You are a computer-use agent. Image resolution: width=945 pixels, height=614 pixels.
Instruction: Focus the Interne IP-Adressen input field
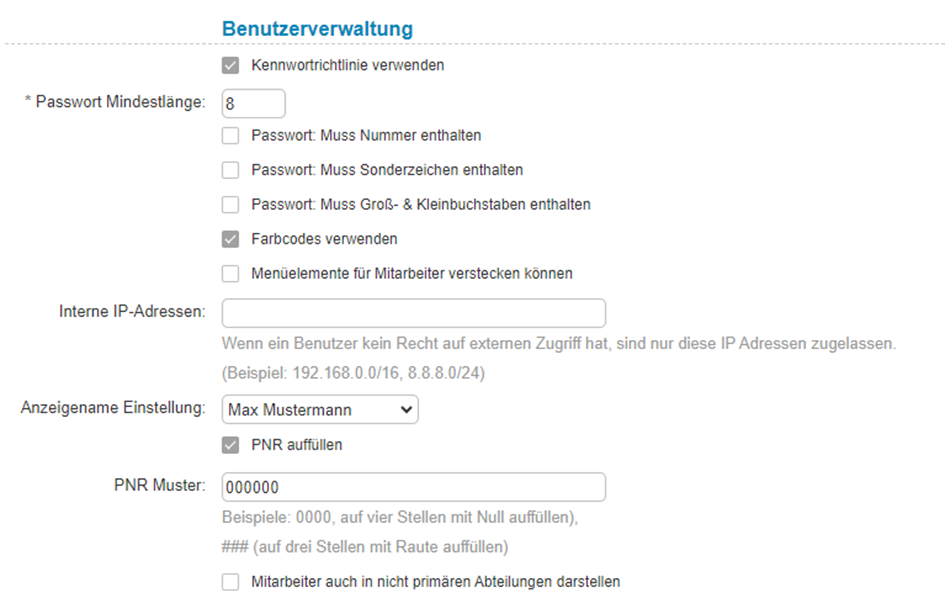(x=413, y=313)
